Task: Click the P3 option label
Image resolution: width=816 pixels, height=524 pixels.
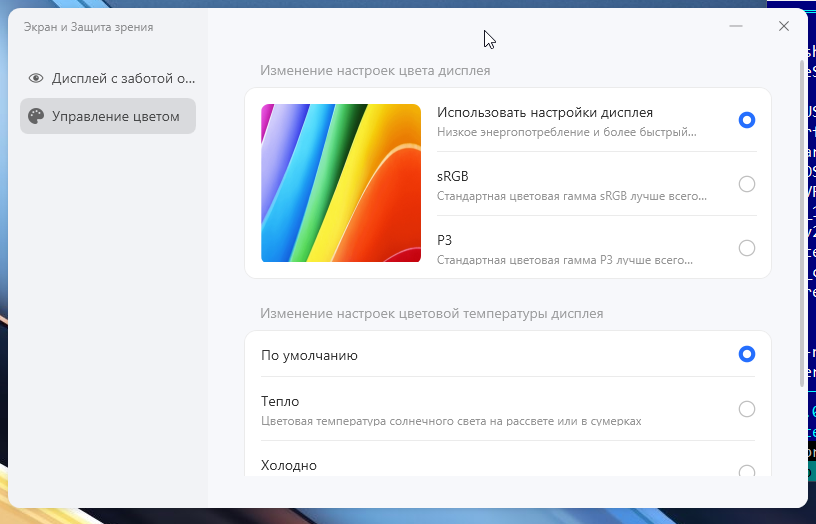Action: (x=444, y=240)
